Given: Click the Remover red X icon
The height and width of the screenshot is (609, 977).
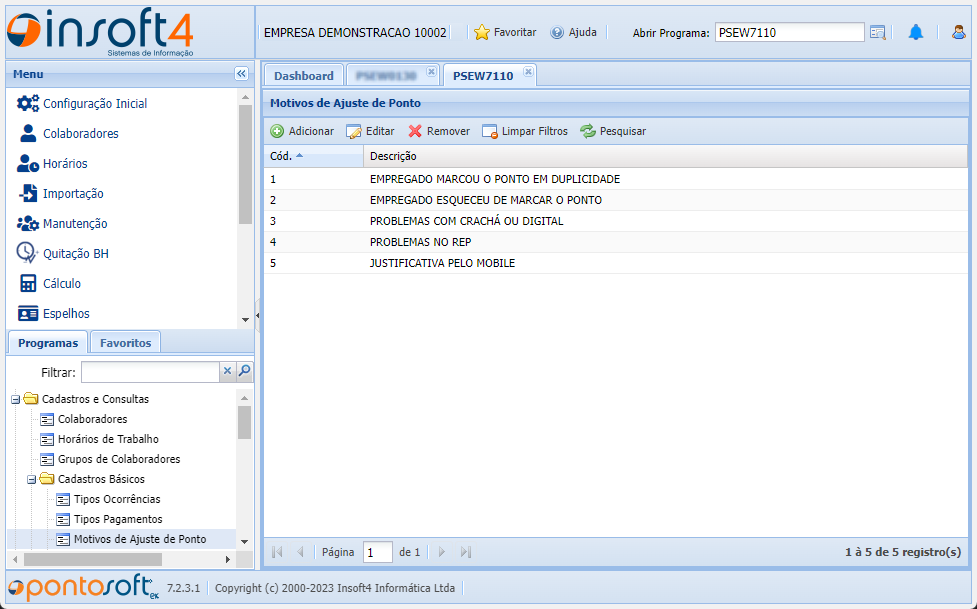Looking at the screenshot, I should click(415, 131).
